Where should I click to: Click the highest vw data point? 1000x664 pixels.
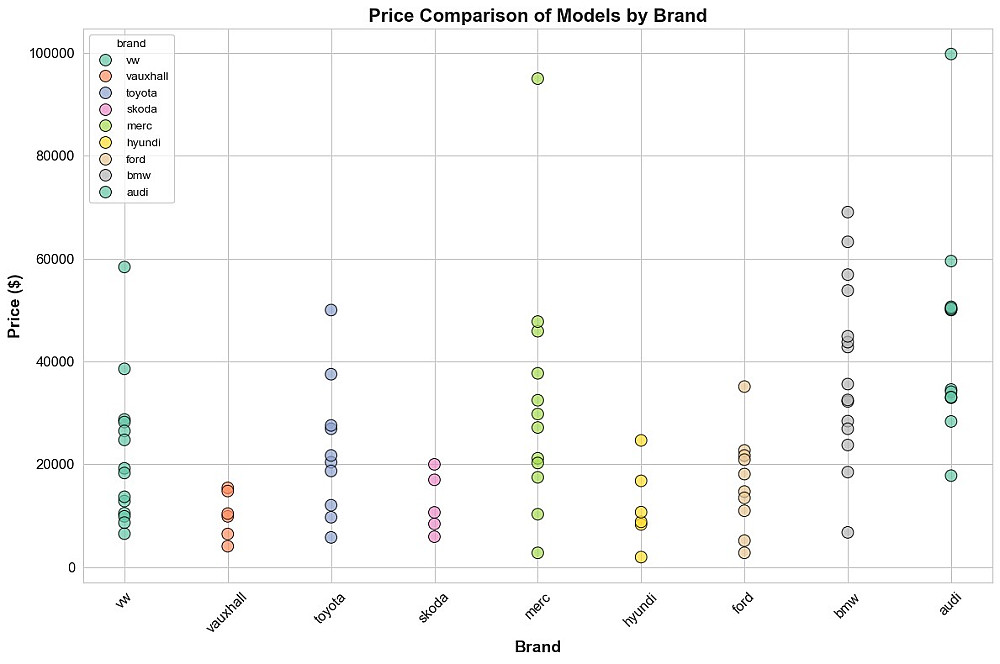[x=124, y=267]
